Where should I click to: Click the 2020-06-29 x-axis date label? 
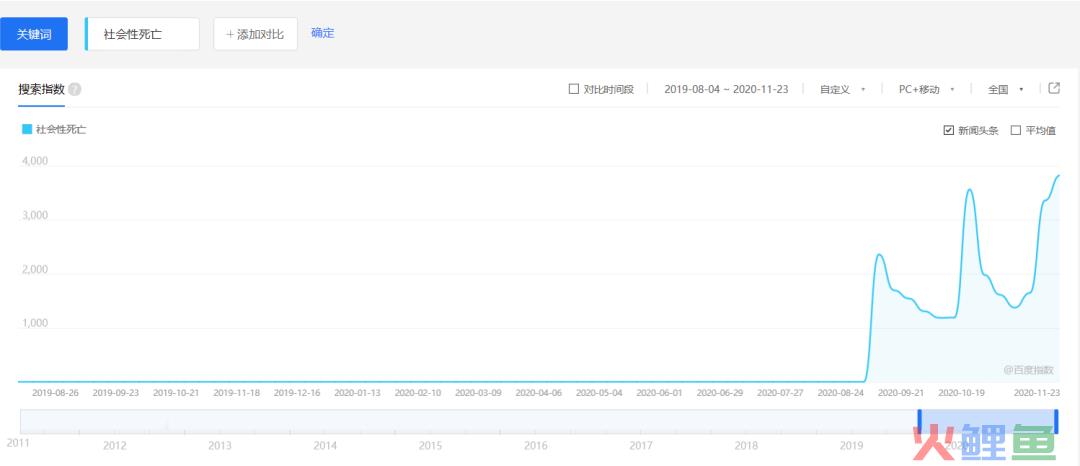click(720, 393)
